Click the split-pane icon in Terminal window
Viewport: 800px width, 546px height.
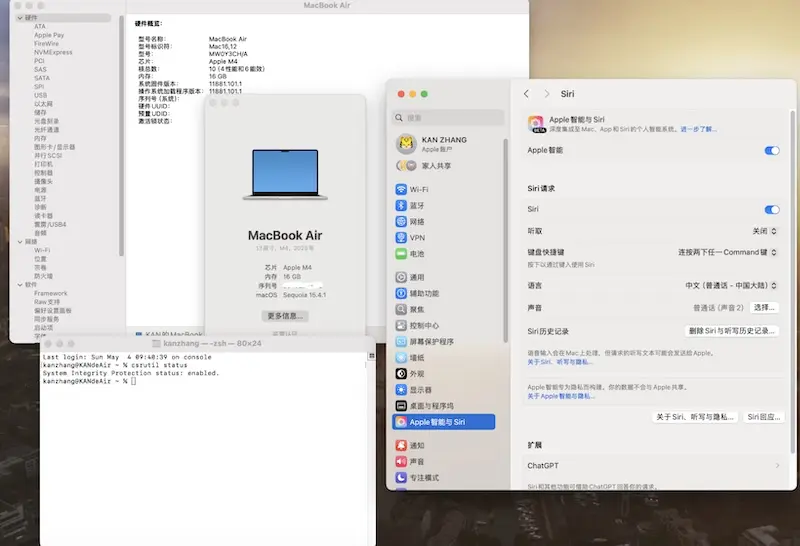371,356
